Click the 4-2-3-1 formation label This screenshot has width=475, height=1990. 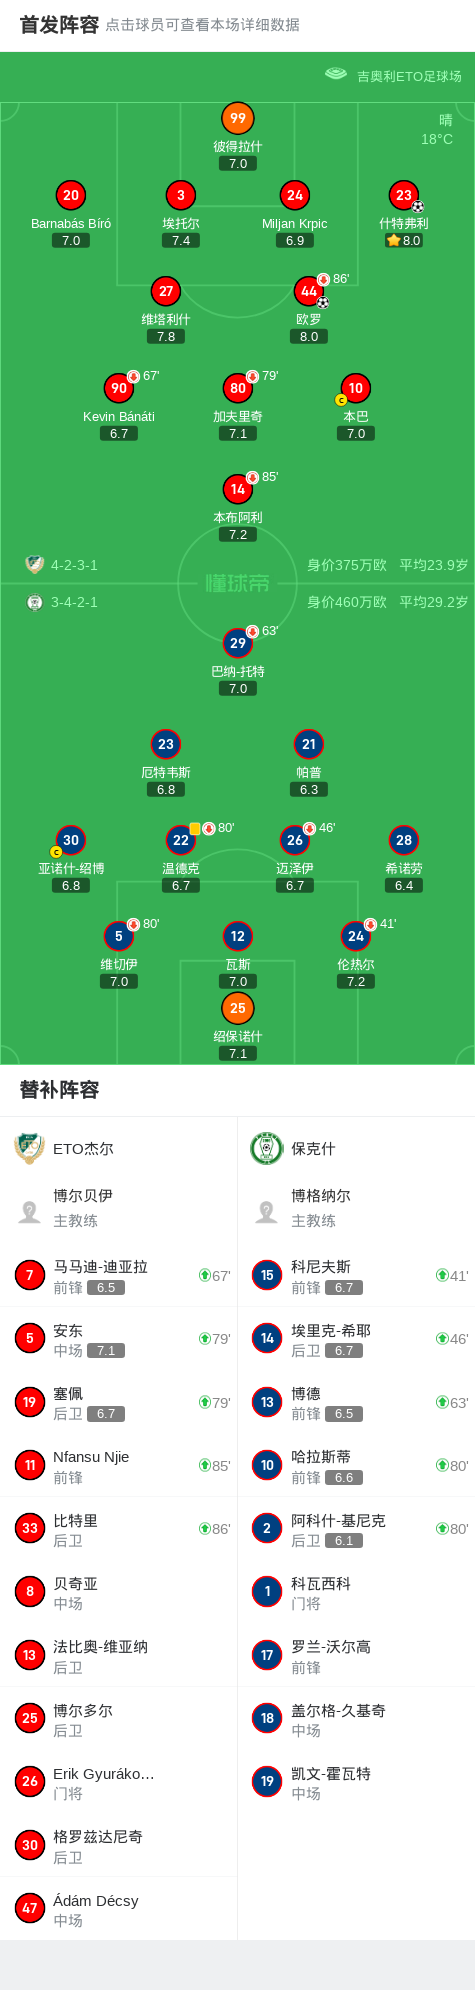74,565
